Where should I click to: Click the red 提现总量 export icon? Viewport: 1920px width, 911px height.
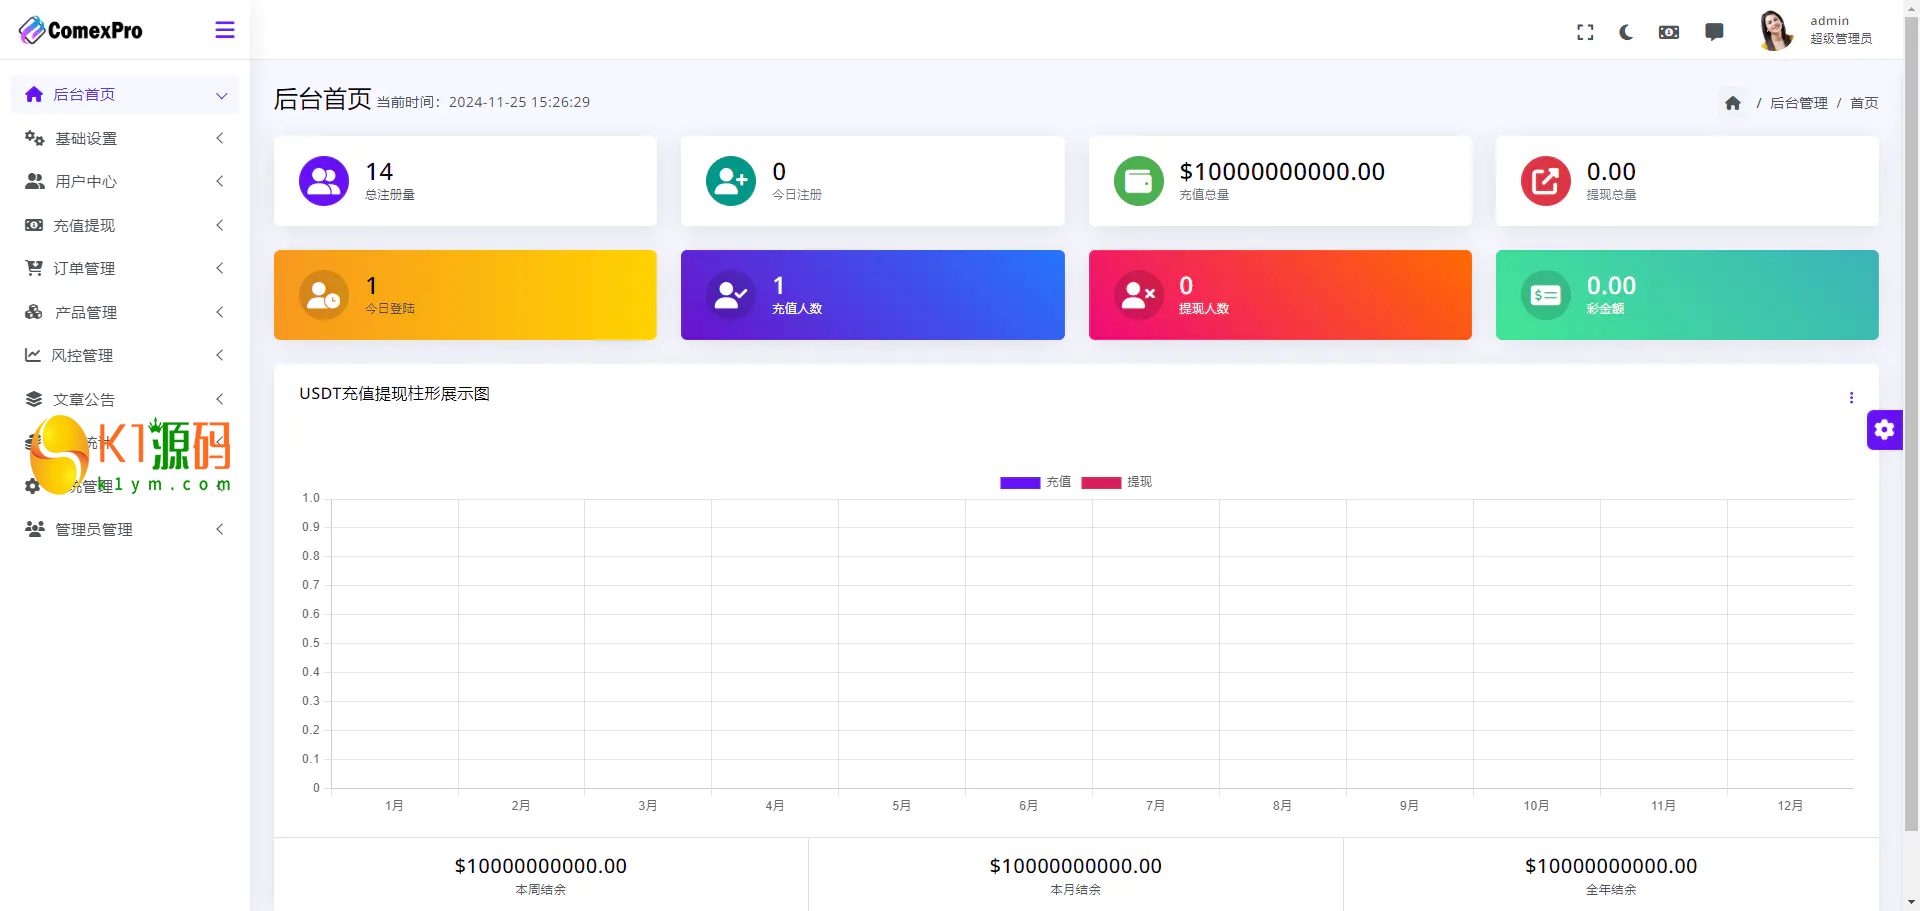point(1546,181)
